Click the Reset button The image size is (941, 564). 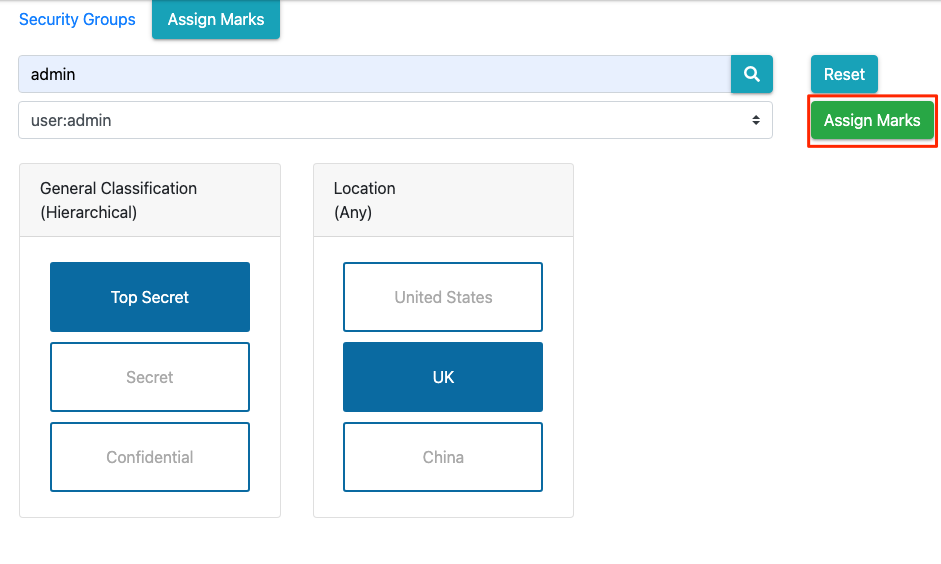844,74
